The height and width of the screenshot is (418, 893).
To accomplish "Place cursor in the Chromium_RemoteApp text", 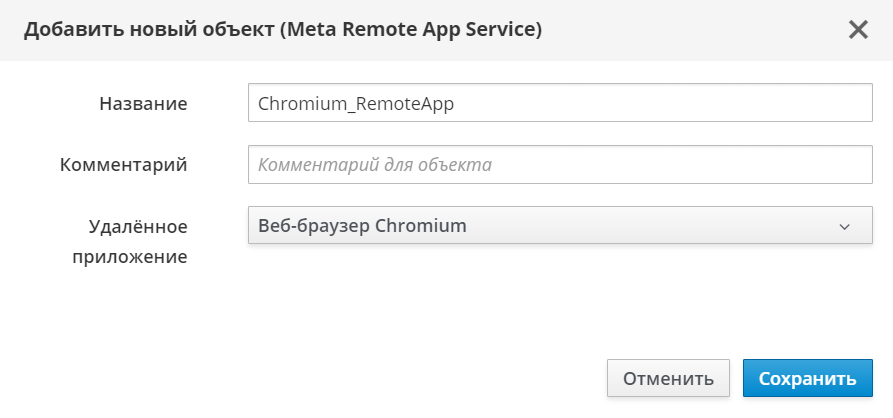I will [357, 103].
